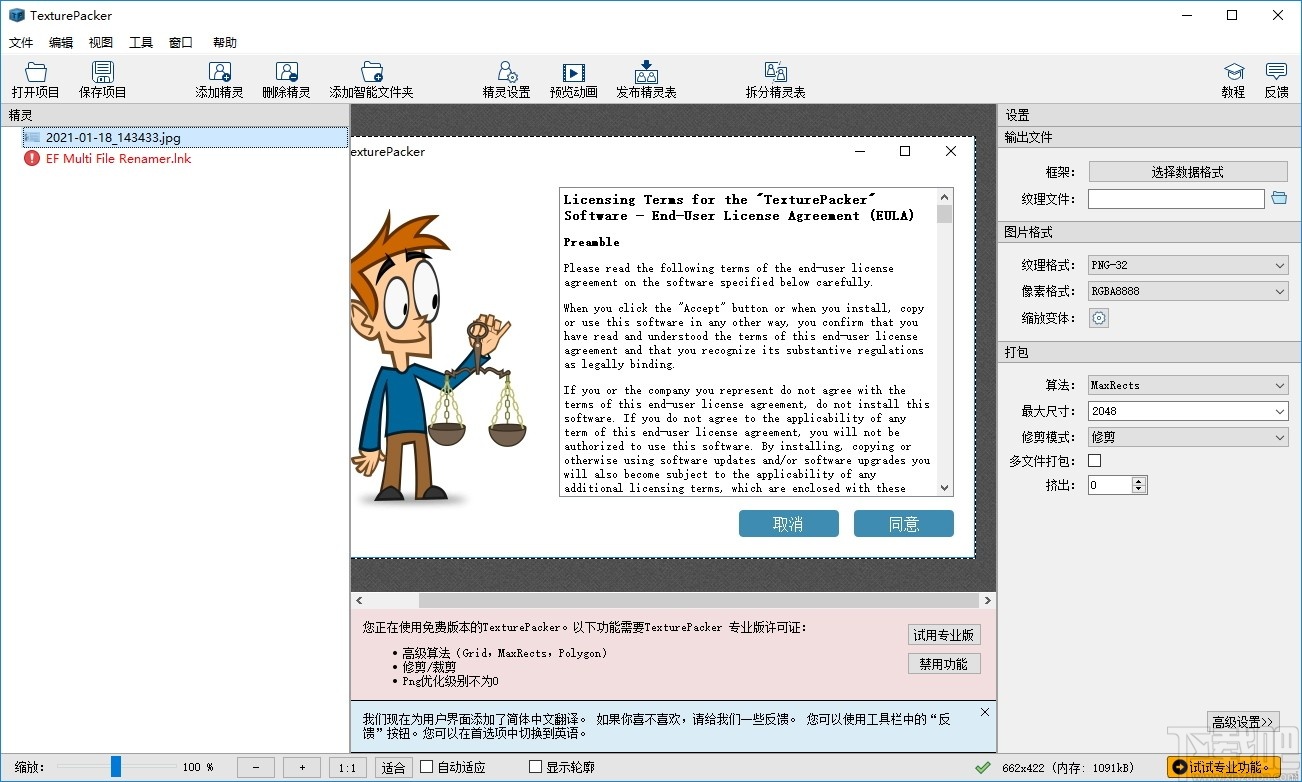
Task: Zoom out with minus button
Action: 256,767
